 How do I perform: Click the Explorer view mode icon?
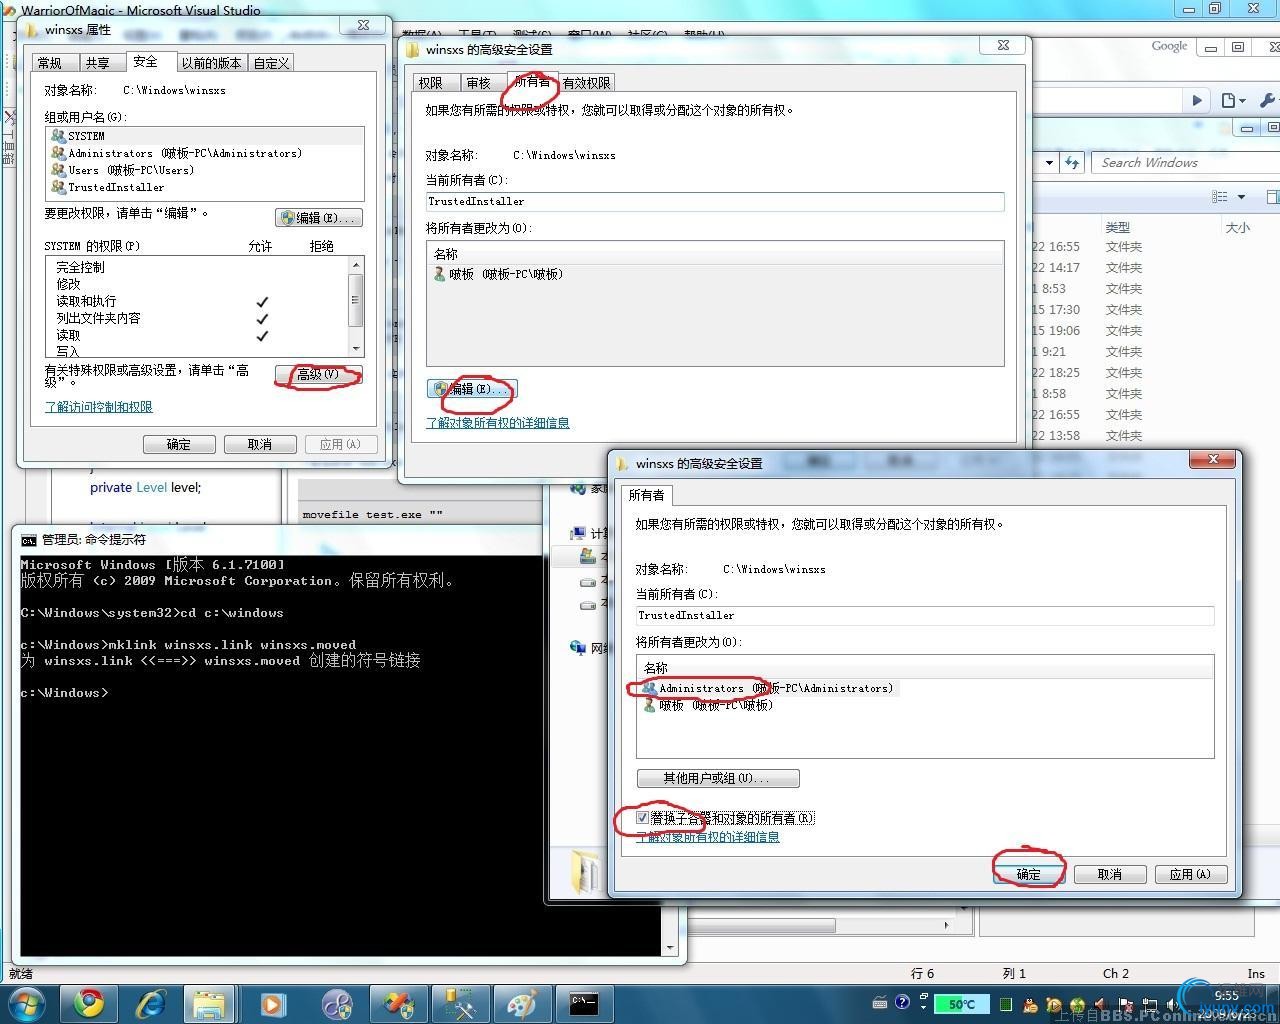1220,197
